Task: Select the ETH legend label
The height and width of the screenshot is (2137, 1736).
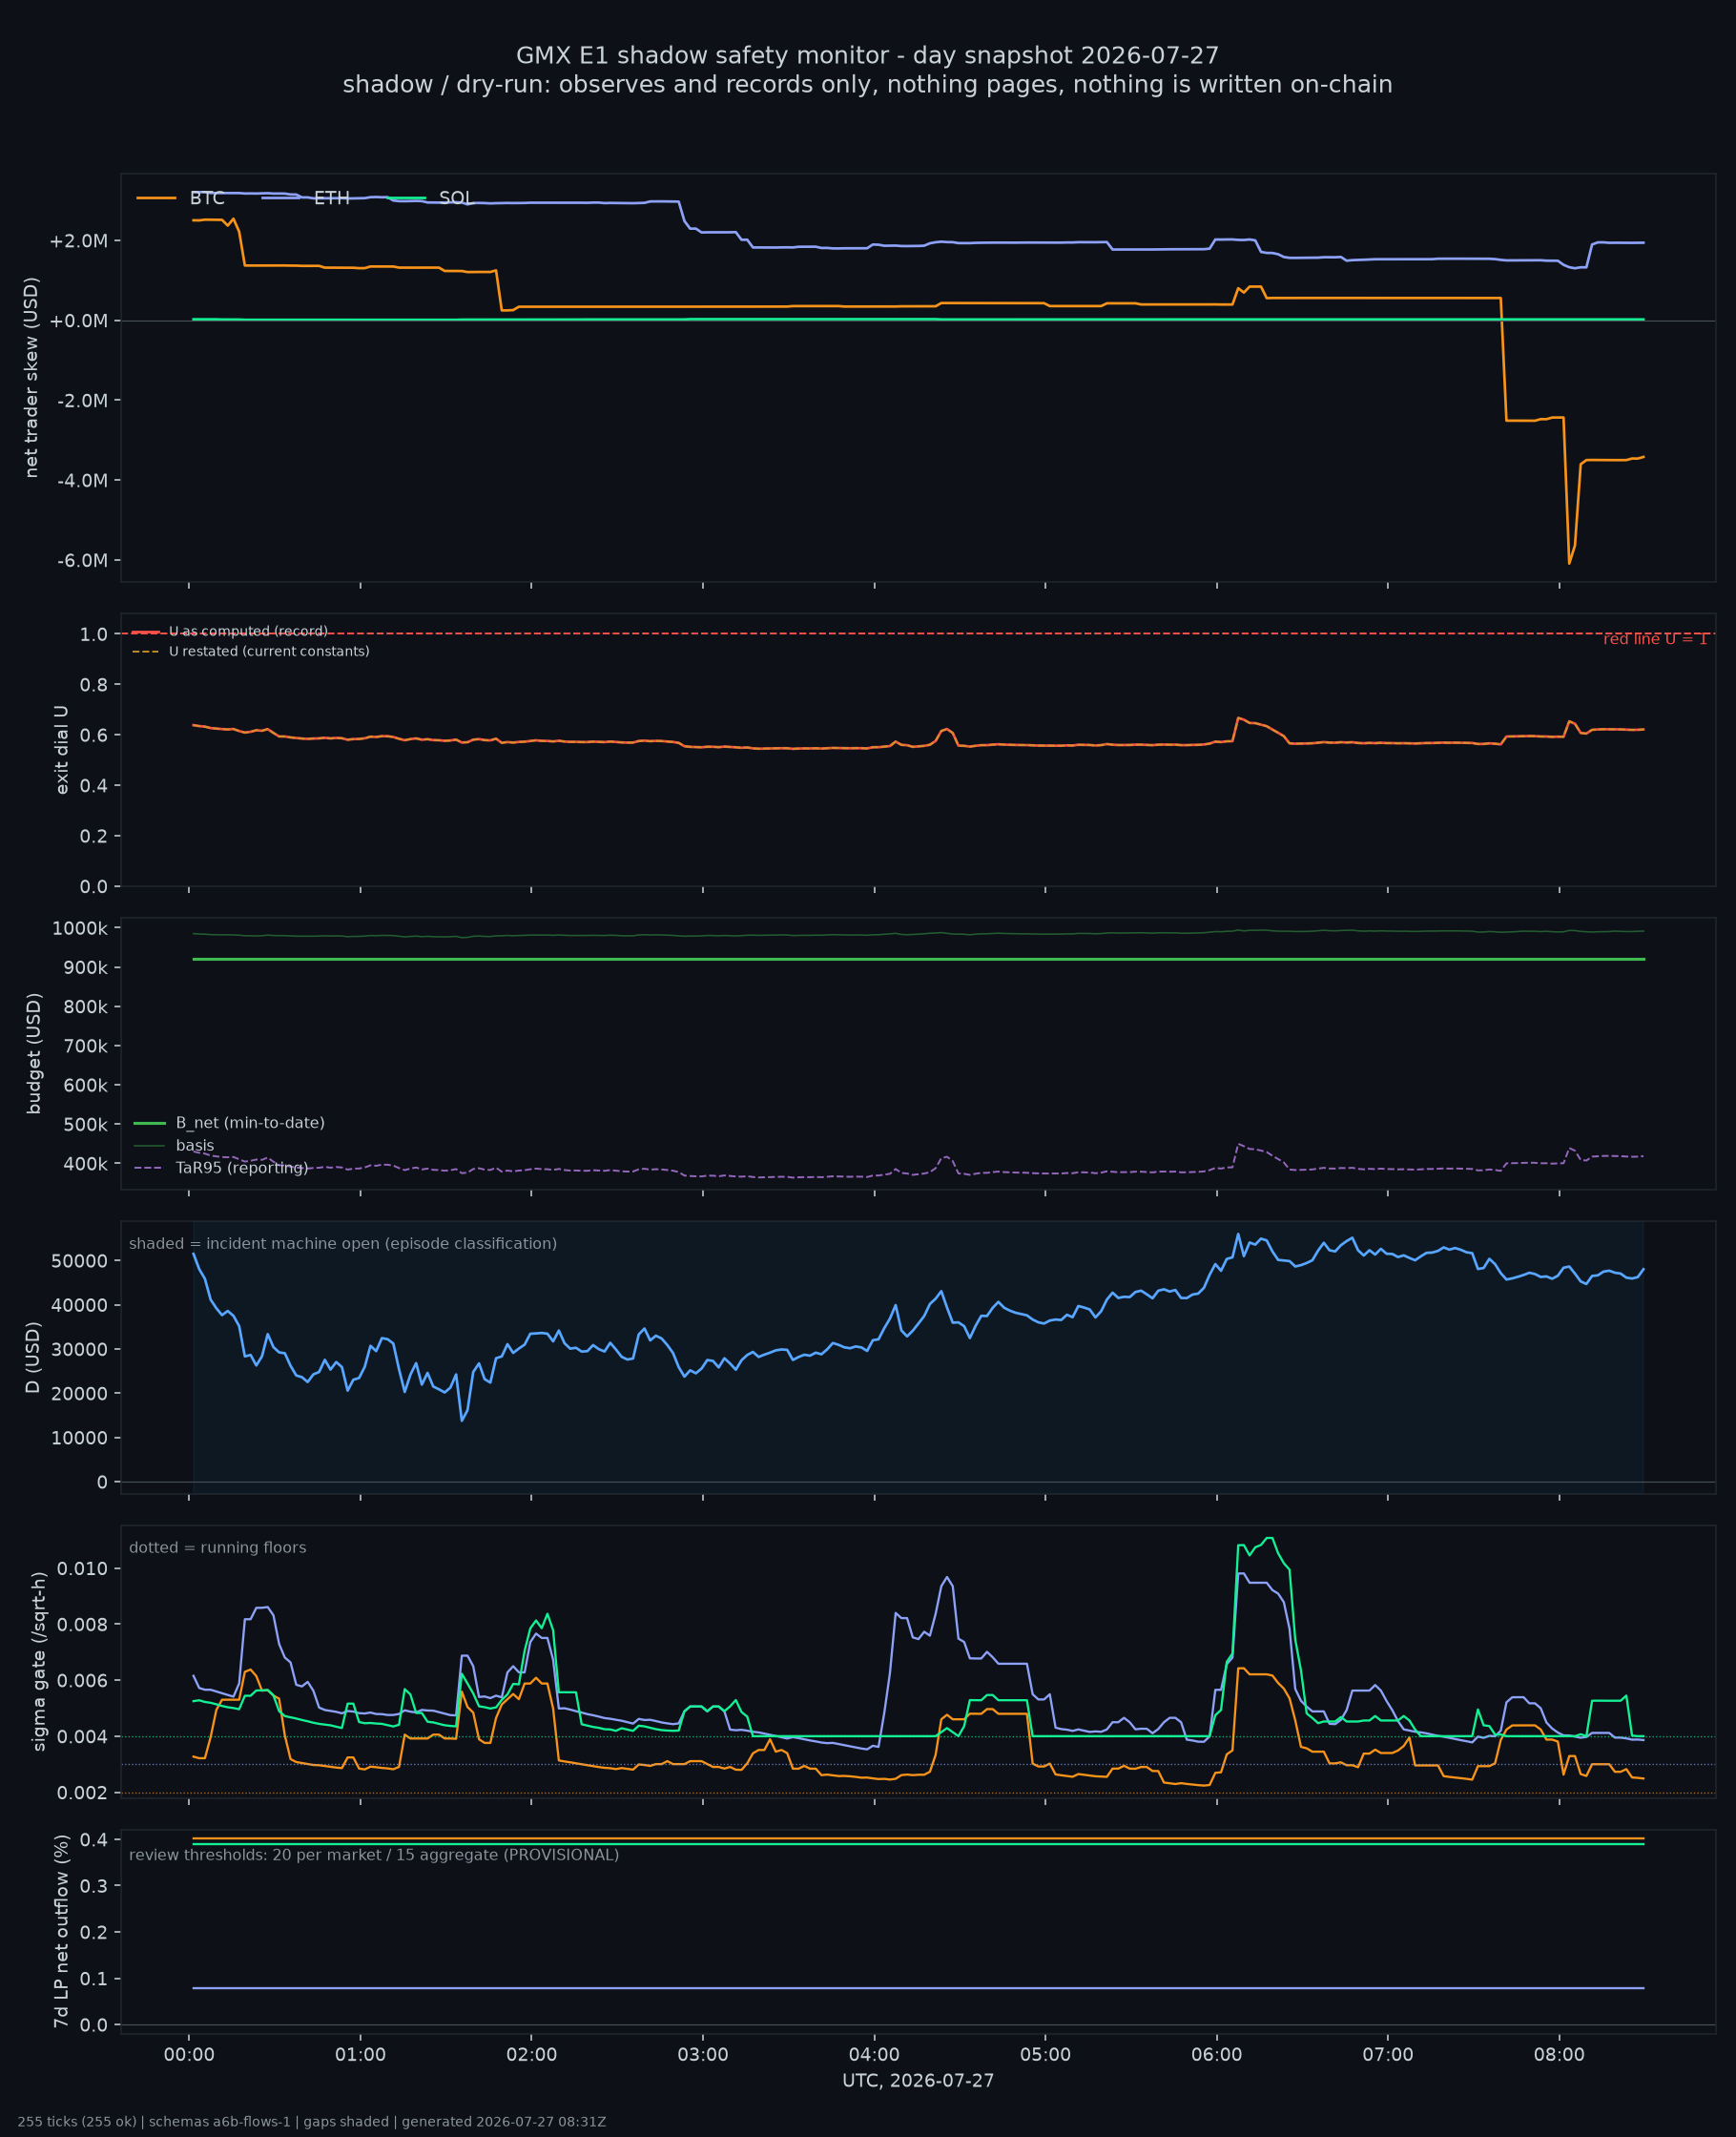Action: tap(331, 198)
